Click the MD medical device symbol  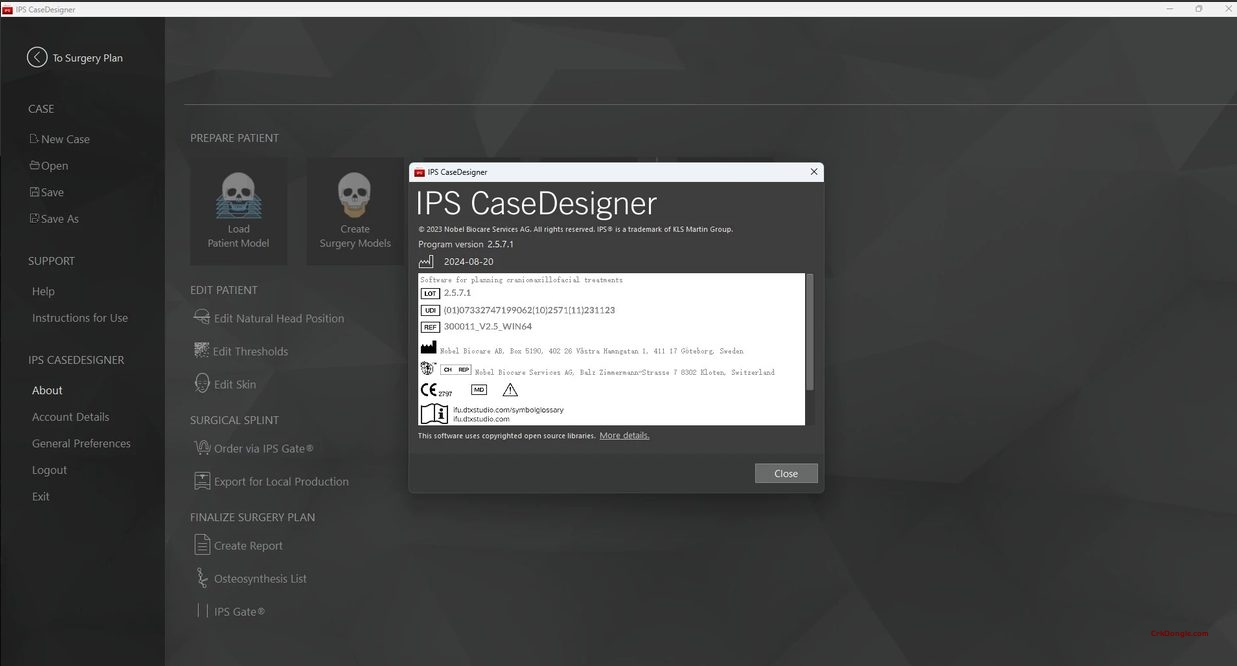tap(479, 390)
